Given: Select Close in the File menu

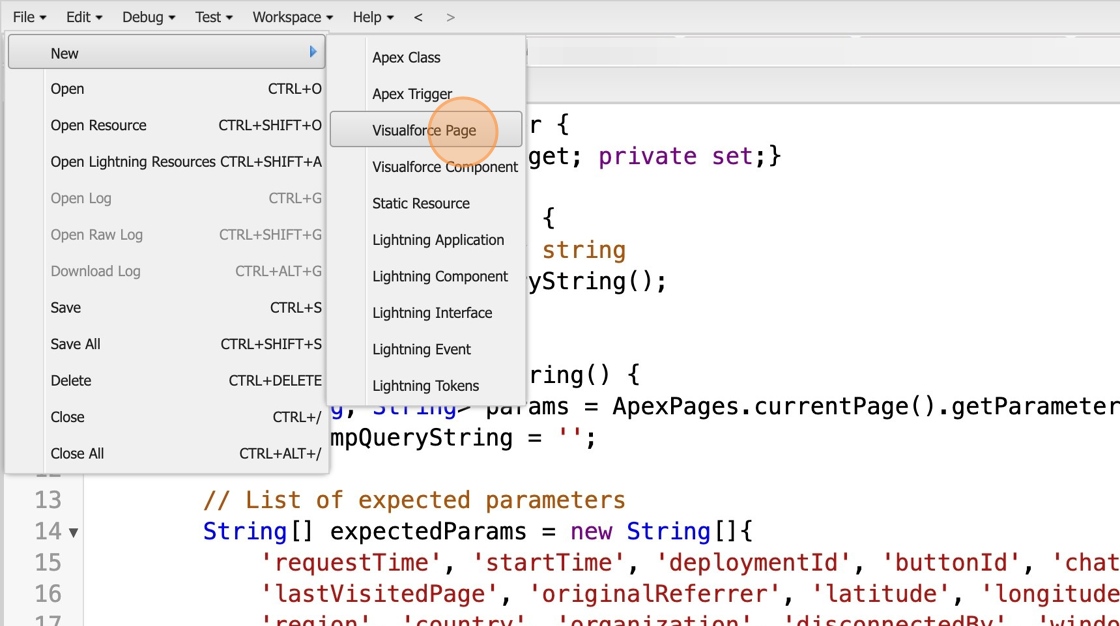Looking at the screenshot, I should point(166,417).
